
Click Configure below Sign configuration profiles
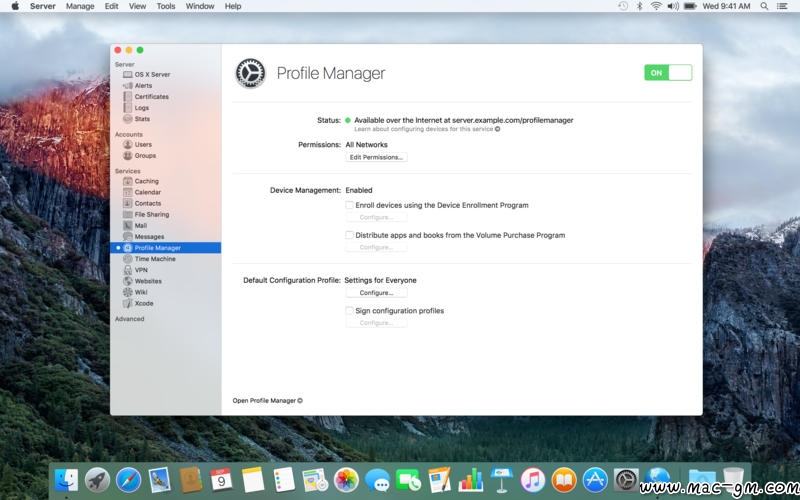[377, 323]
